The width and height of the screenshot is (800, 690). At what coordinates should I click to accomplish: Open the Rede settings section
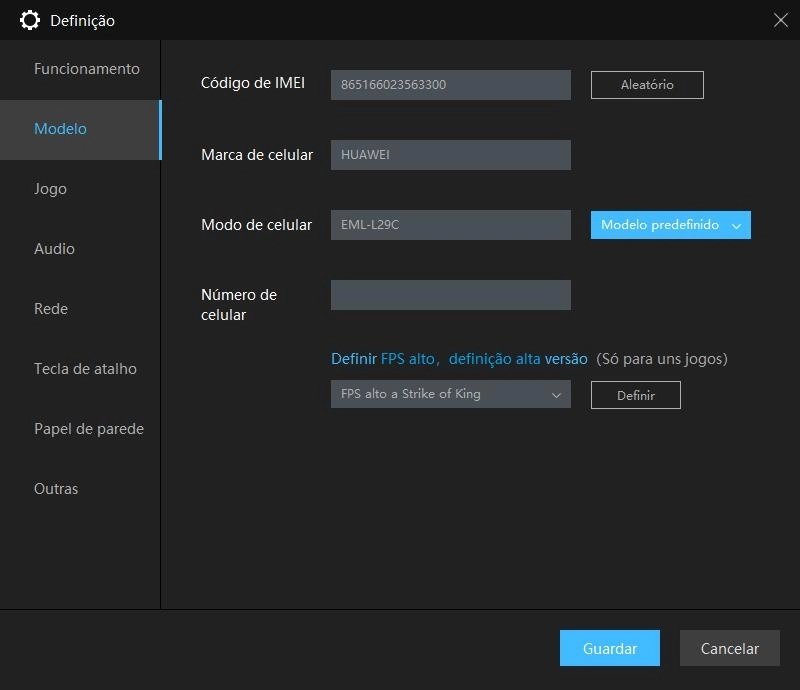pyautogui.click(x=50, y=308)
